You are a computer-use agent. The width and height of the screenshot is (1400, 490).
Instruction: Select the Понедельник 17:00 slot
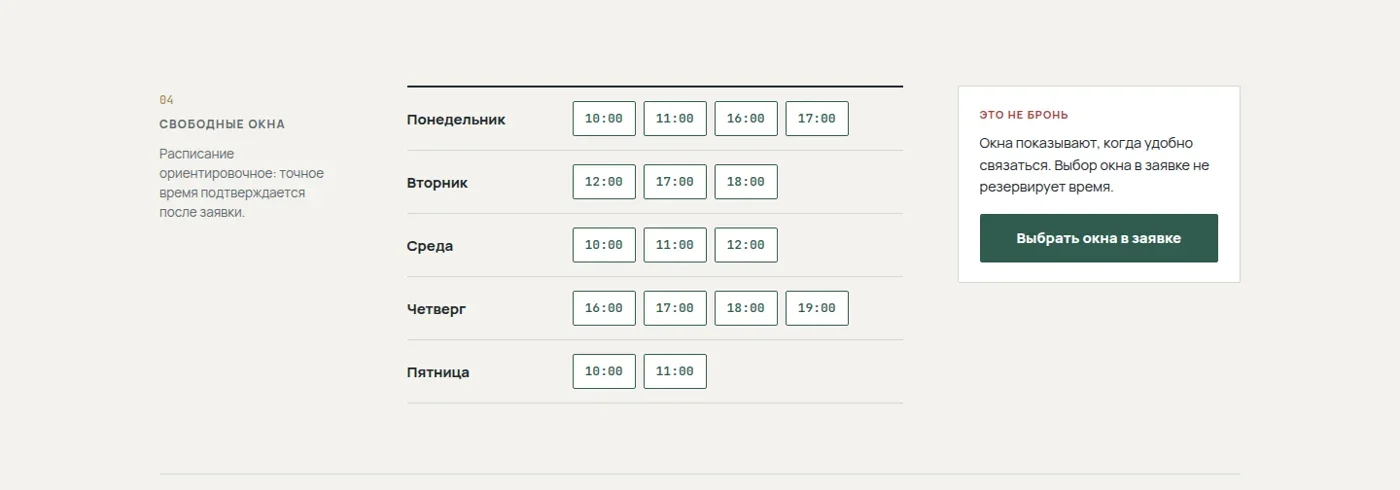pyautogui.click(x=817, y=119)
